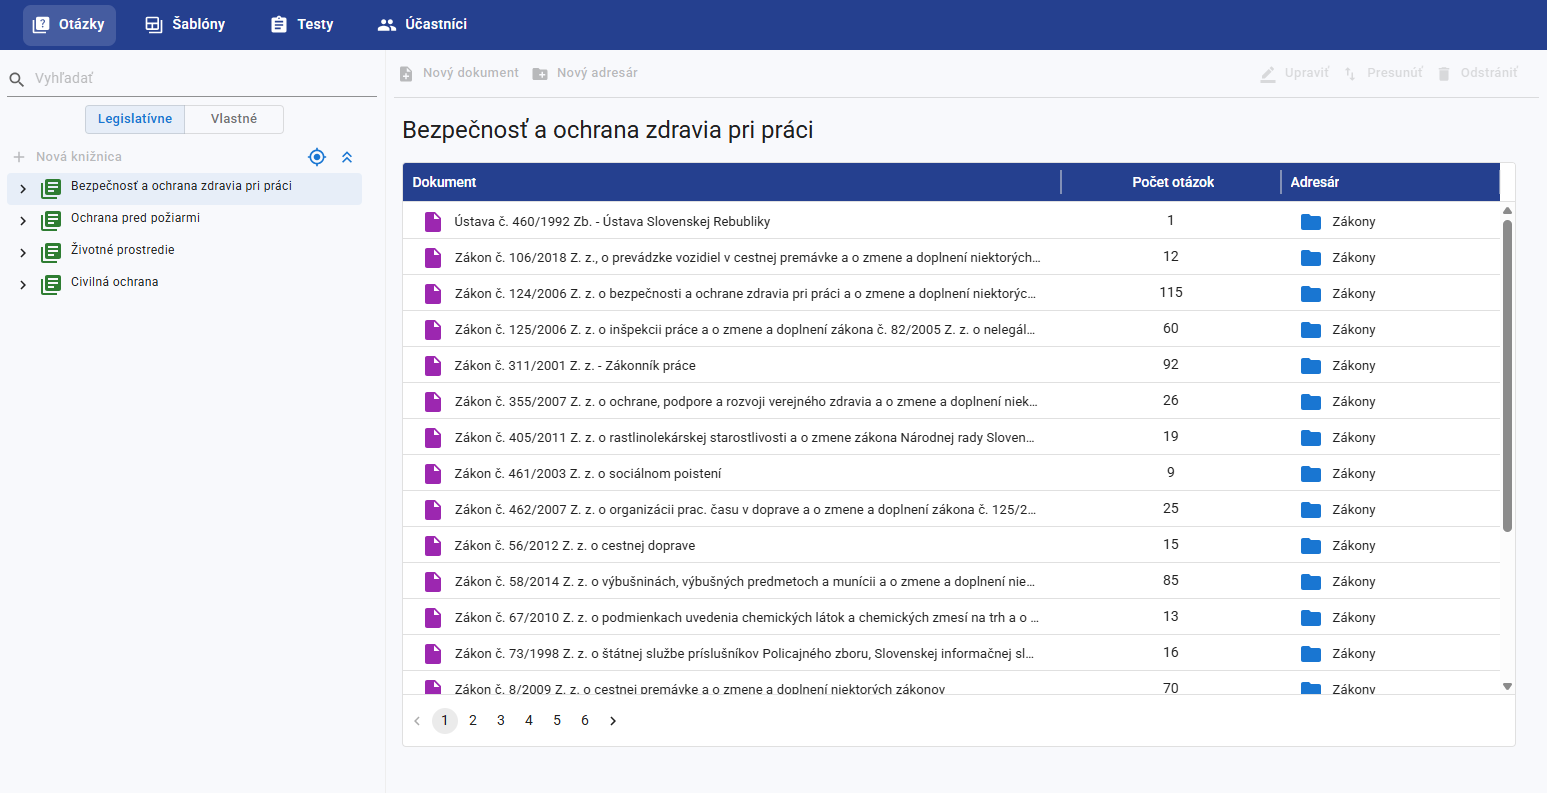The width and height of the screenshot is (1547, 793).
Task: Click the Nový dokument icon
Action: 406,74
